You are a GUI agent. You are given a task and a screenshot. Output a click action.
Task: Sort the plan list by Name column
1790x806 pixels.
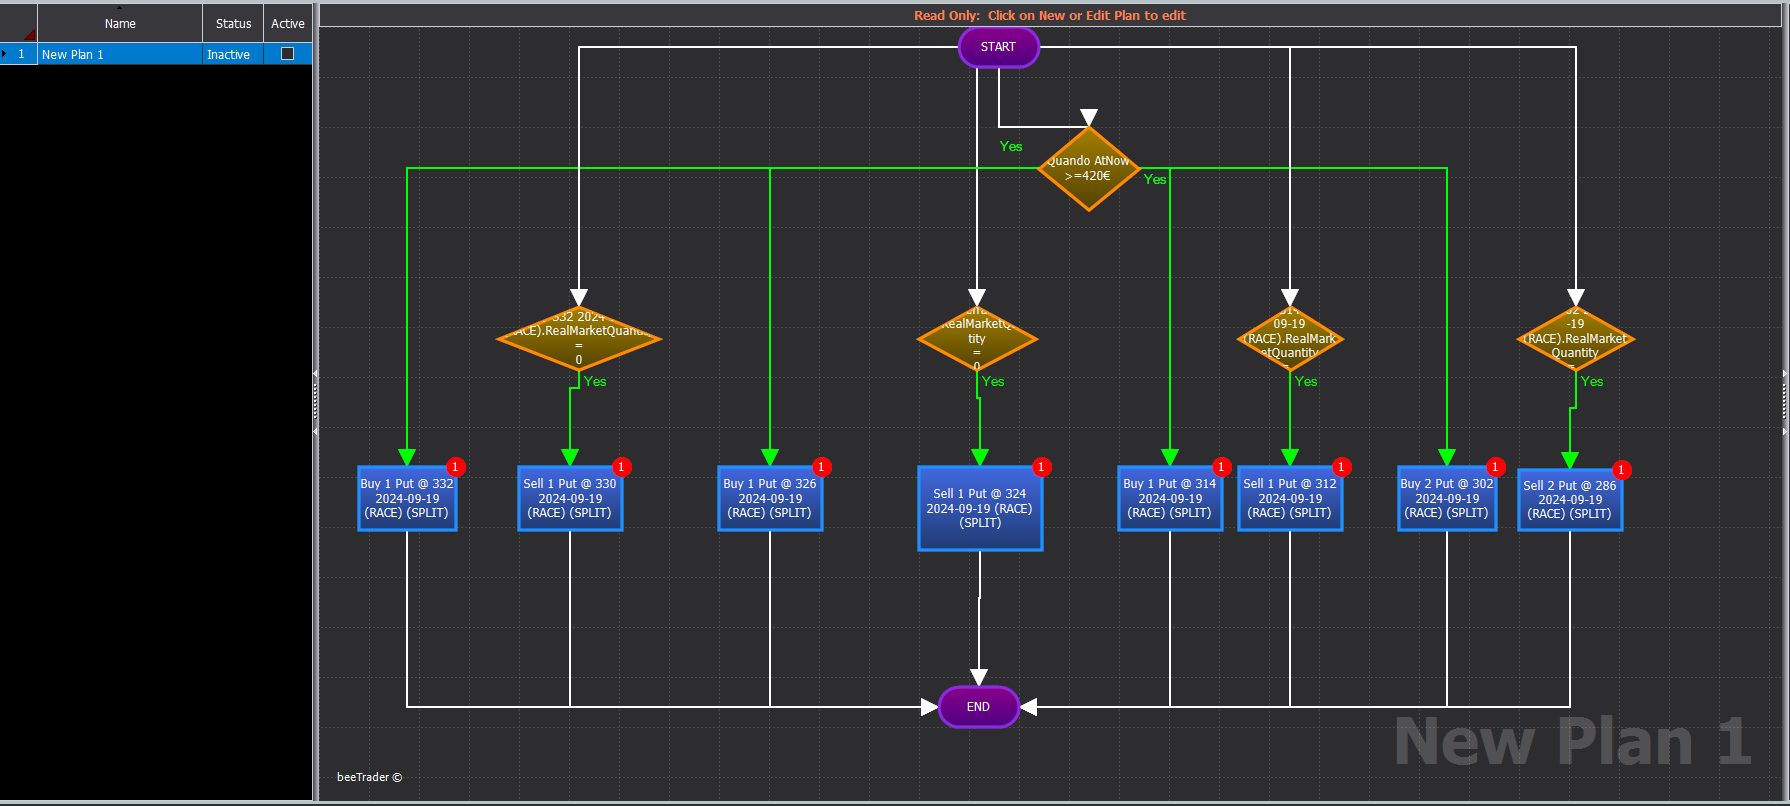click(x=120, y=23)
